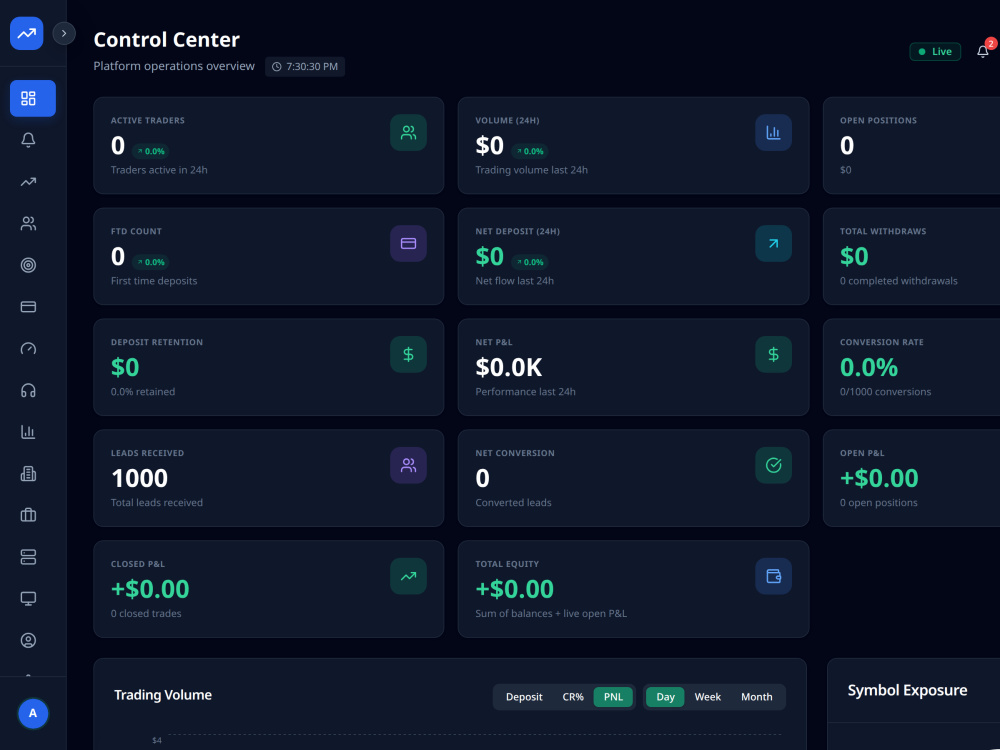1000x750 pixels.
Task: Open the notifications bell with badge
Action: [983, 51]
